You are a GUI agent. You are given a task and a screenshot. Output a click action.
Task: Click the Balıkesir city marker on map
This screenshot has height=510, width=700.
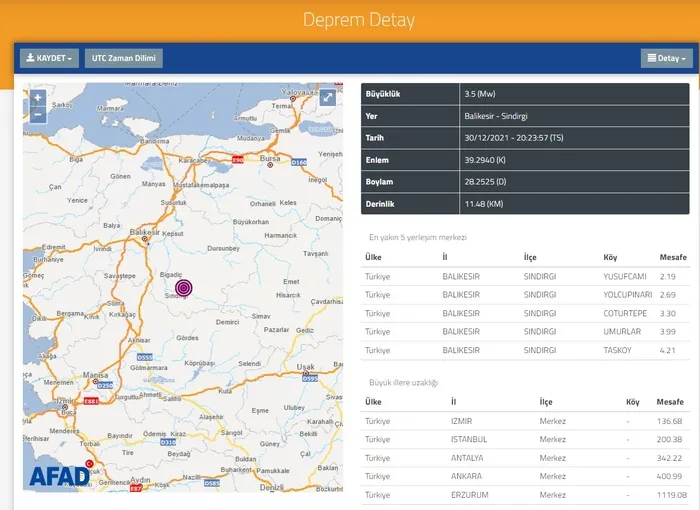(145, 239)
